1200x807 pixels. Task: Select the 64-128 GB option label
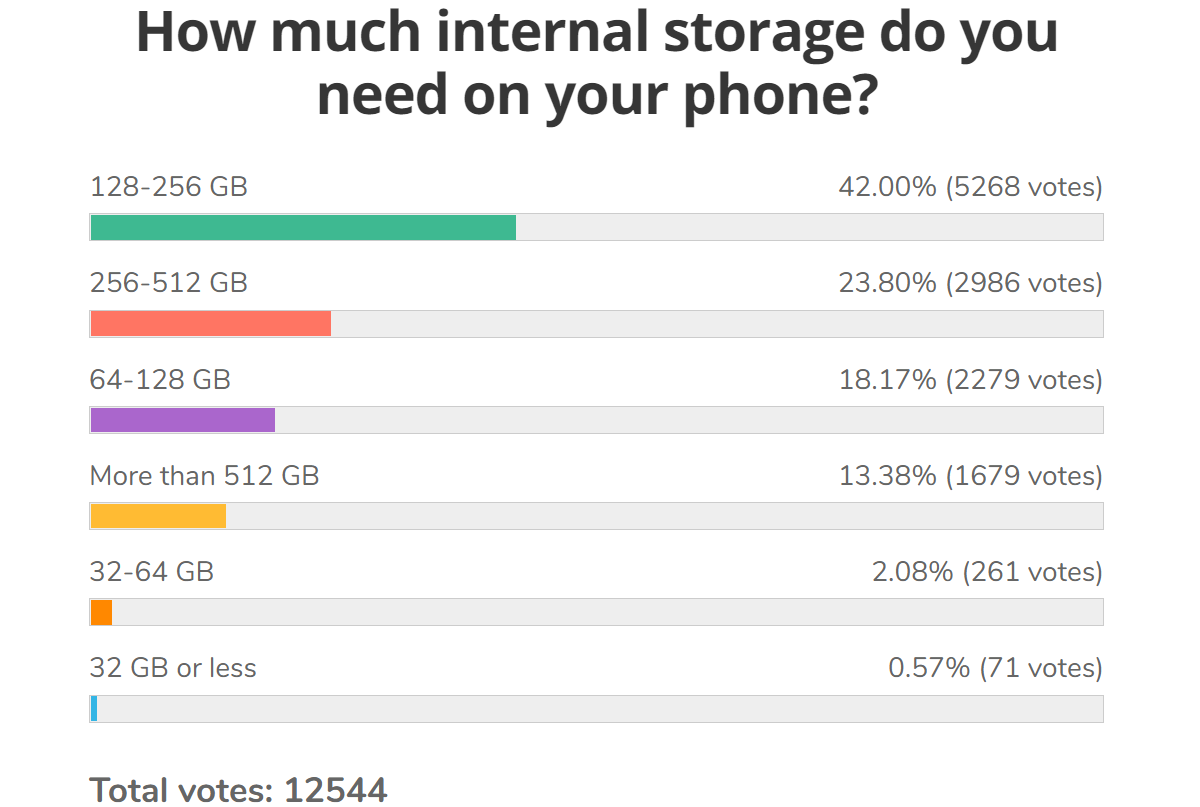[160, 379]
